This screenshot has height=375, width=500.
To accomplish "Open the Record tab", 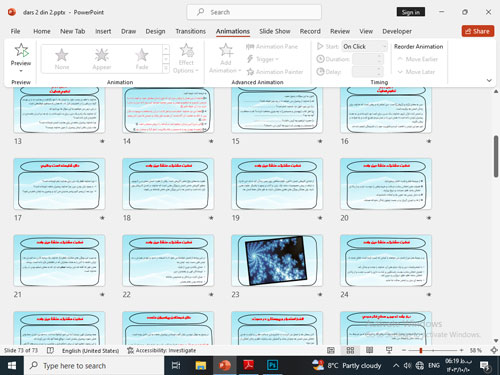I will tap(310, 31).
